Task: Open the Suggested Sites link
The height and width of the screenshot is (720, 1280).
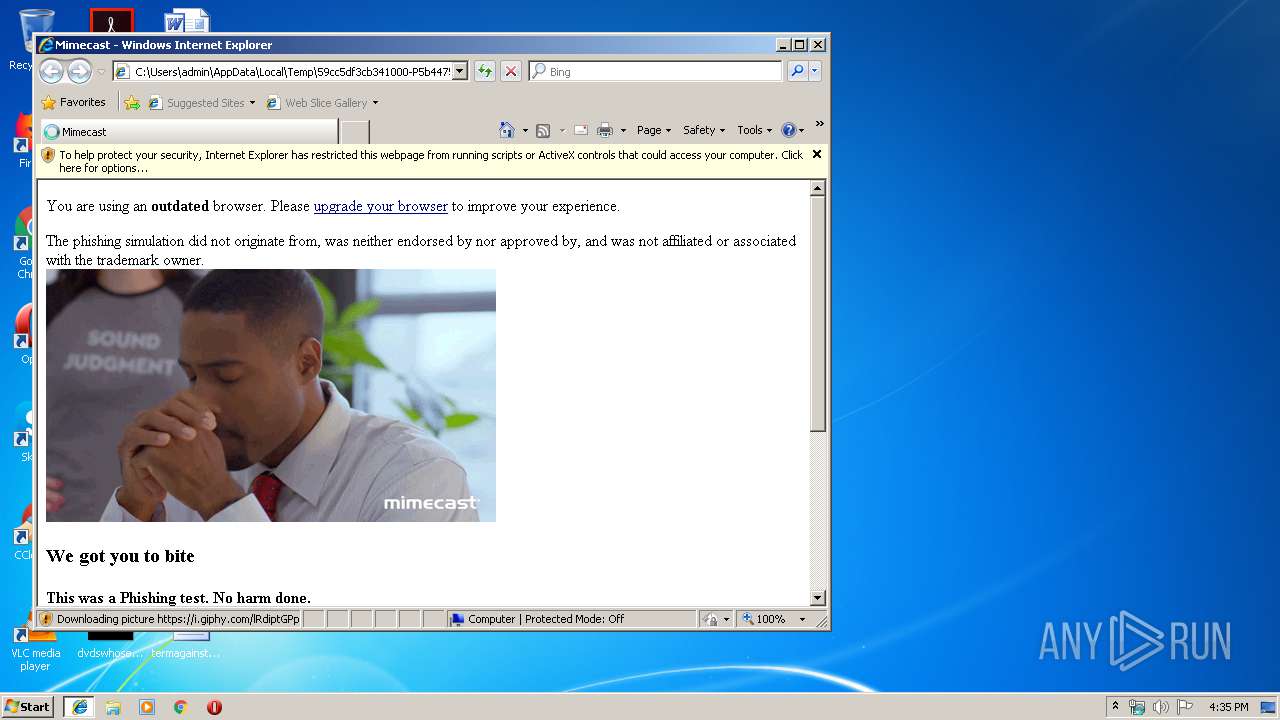Action: (x=201, y=102)
